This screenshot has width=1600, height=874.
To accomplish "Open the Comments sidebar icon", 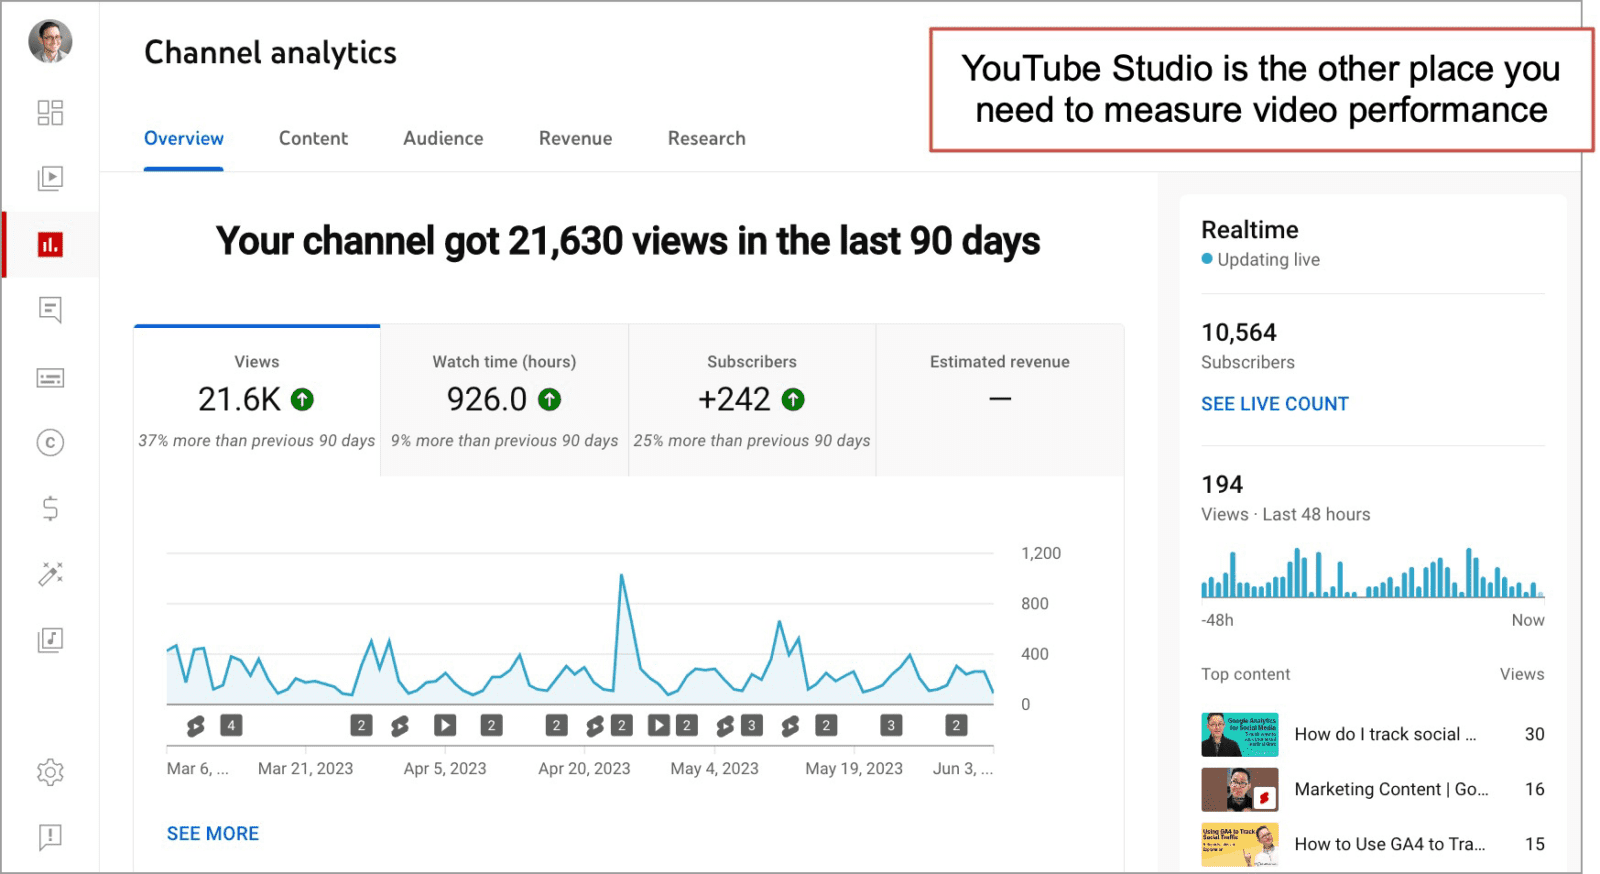I will 50,310.
